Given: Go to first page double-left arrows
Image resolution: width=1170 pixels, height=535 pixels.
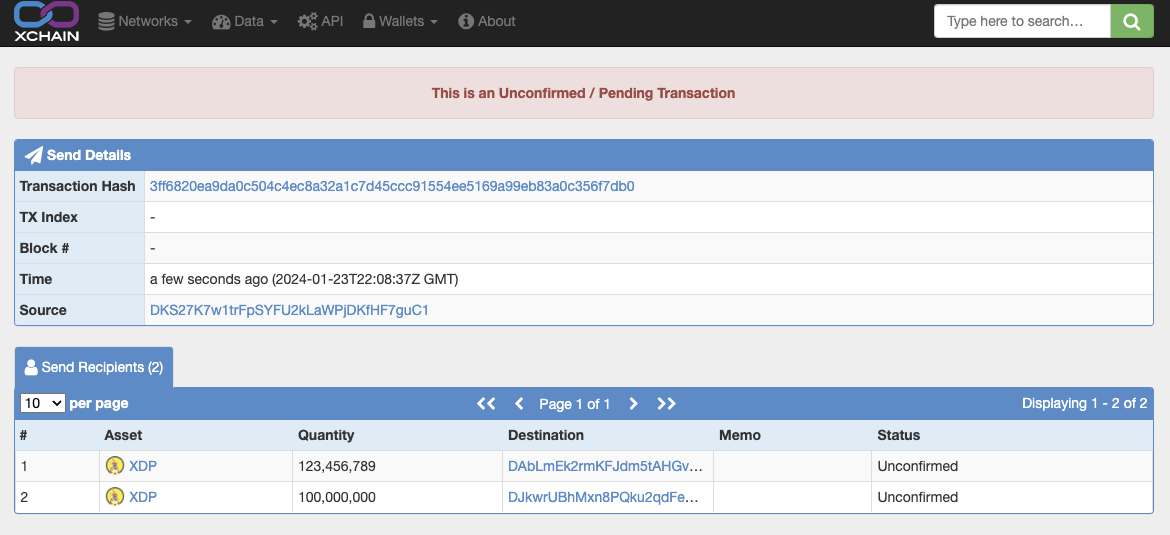Looking at the screenshot, I should (486, 404).
